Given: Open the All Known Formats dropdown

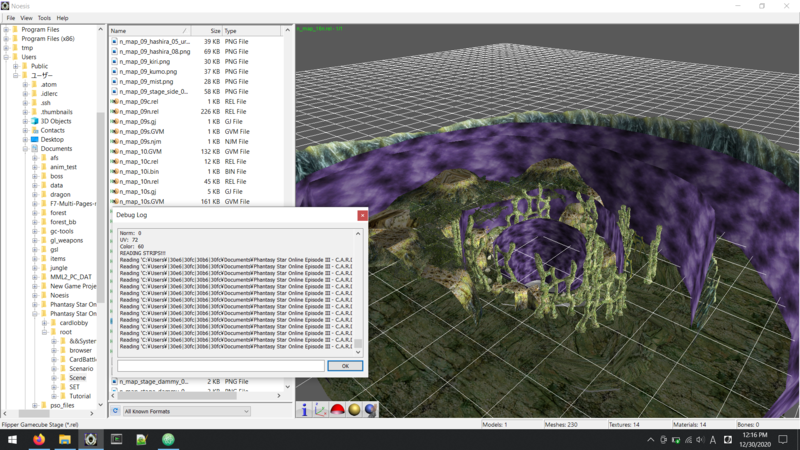Looking at the screenshot, I should pyautogui.click(x=186, y=411).
